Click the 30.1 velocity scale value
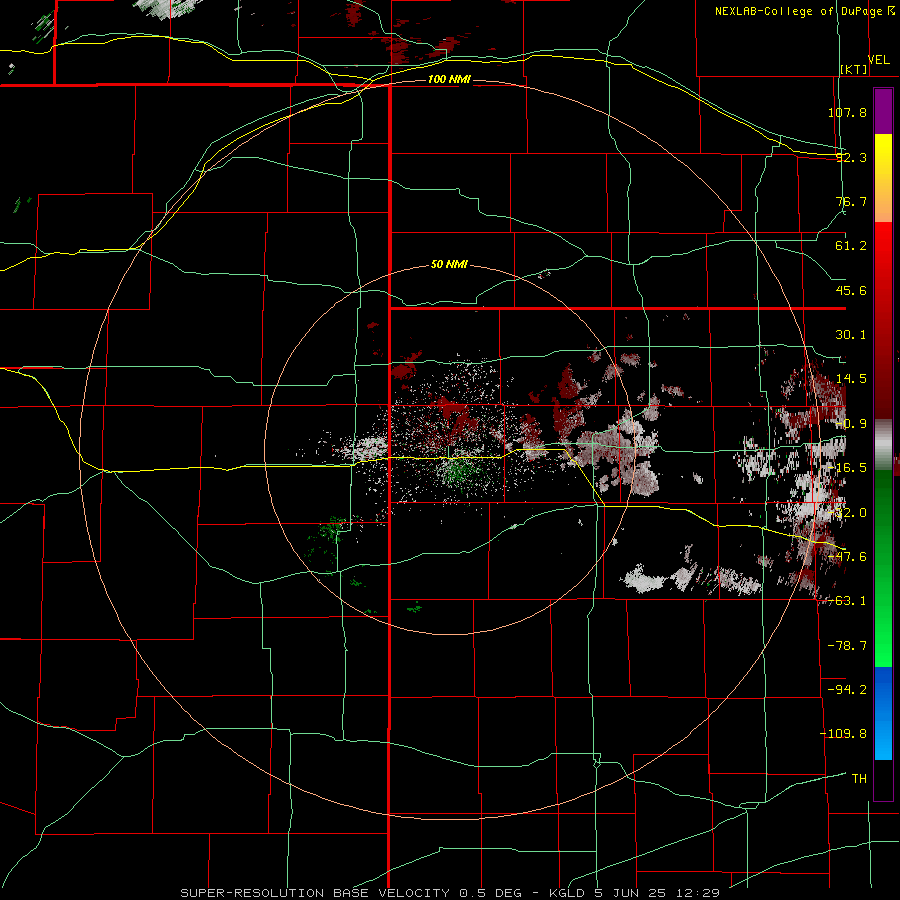900x900 pixels. pyautogui.click(x=851, y=335)
